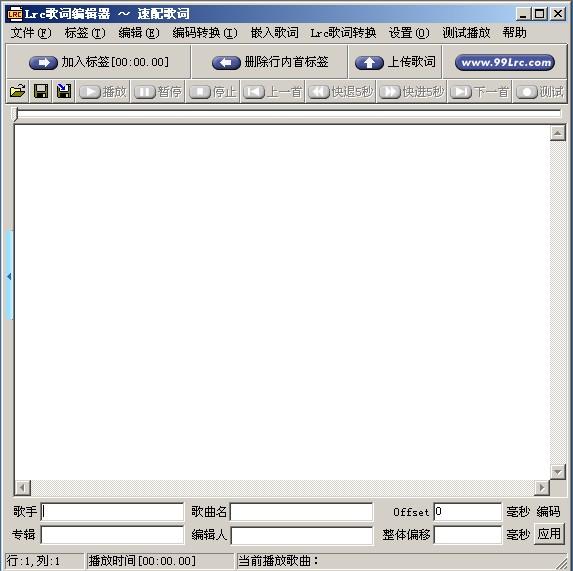Save lyrics using the floppy disk icon
This screenshot has width=573, height=571.
point(41,91)
